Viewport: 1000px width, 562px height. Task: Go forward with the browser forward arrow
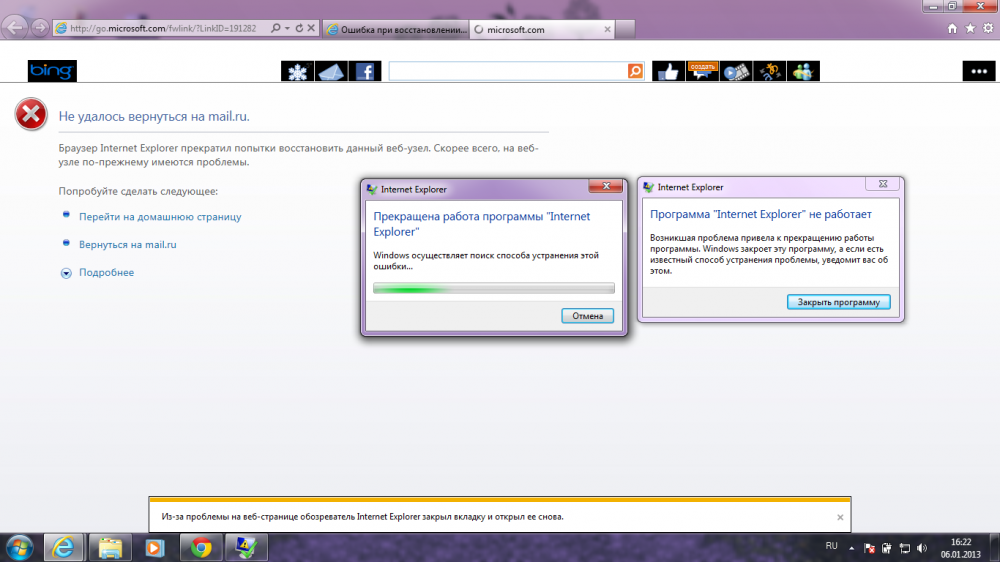click(x=40, y=27)
